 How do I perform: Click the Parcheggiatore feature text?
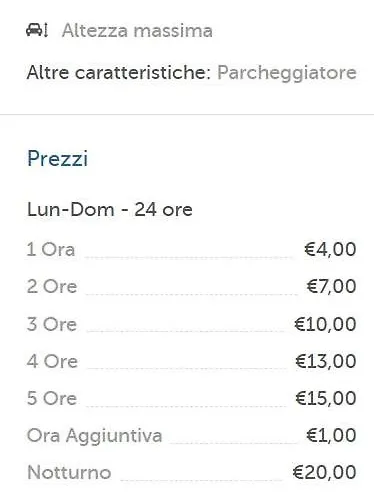(287, 73)
